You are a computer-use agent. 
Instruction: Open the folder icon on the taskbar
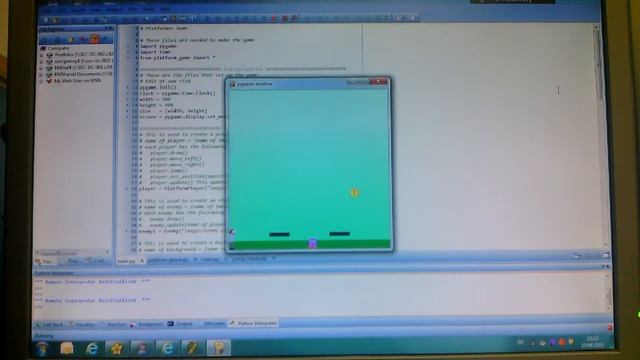[67, 349]
